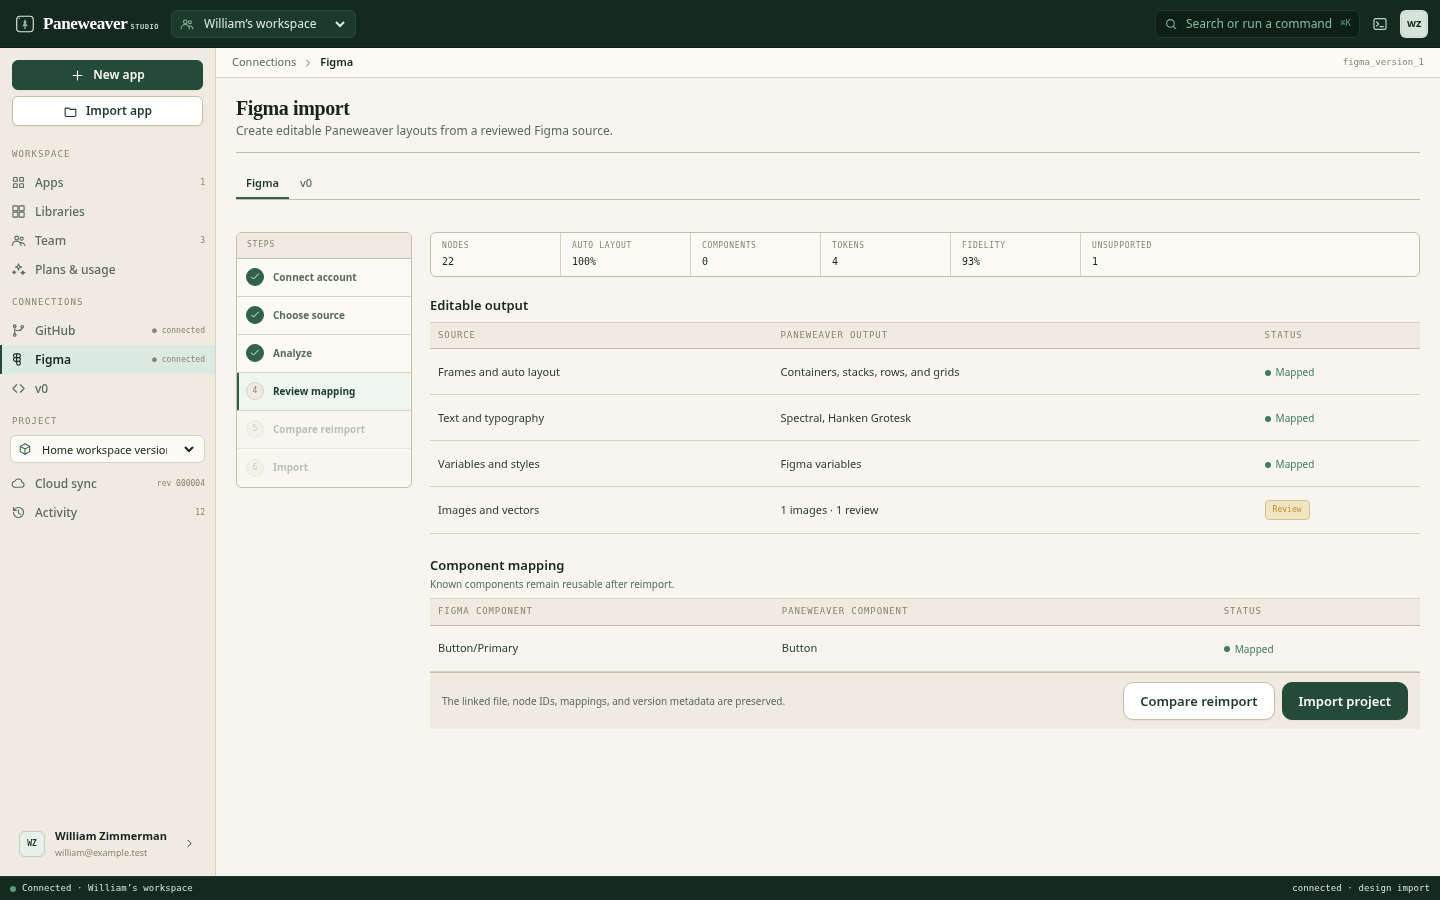
Task: Open the William's workspace switcher dropdown
Action: (x=263, y=24)
